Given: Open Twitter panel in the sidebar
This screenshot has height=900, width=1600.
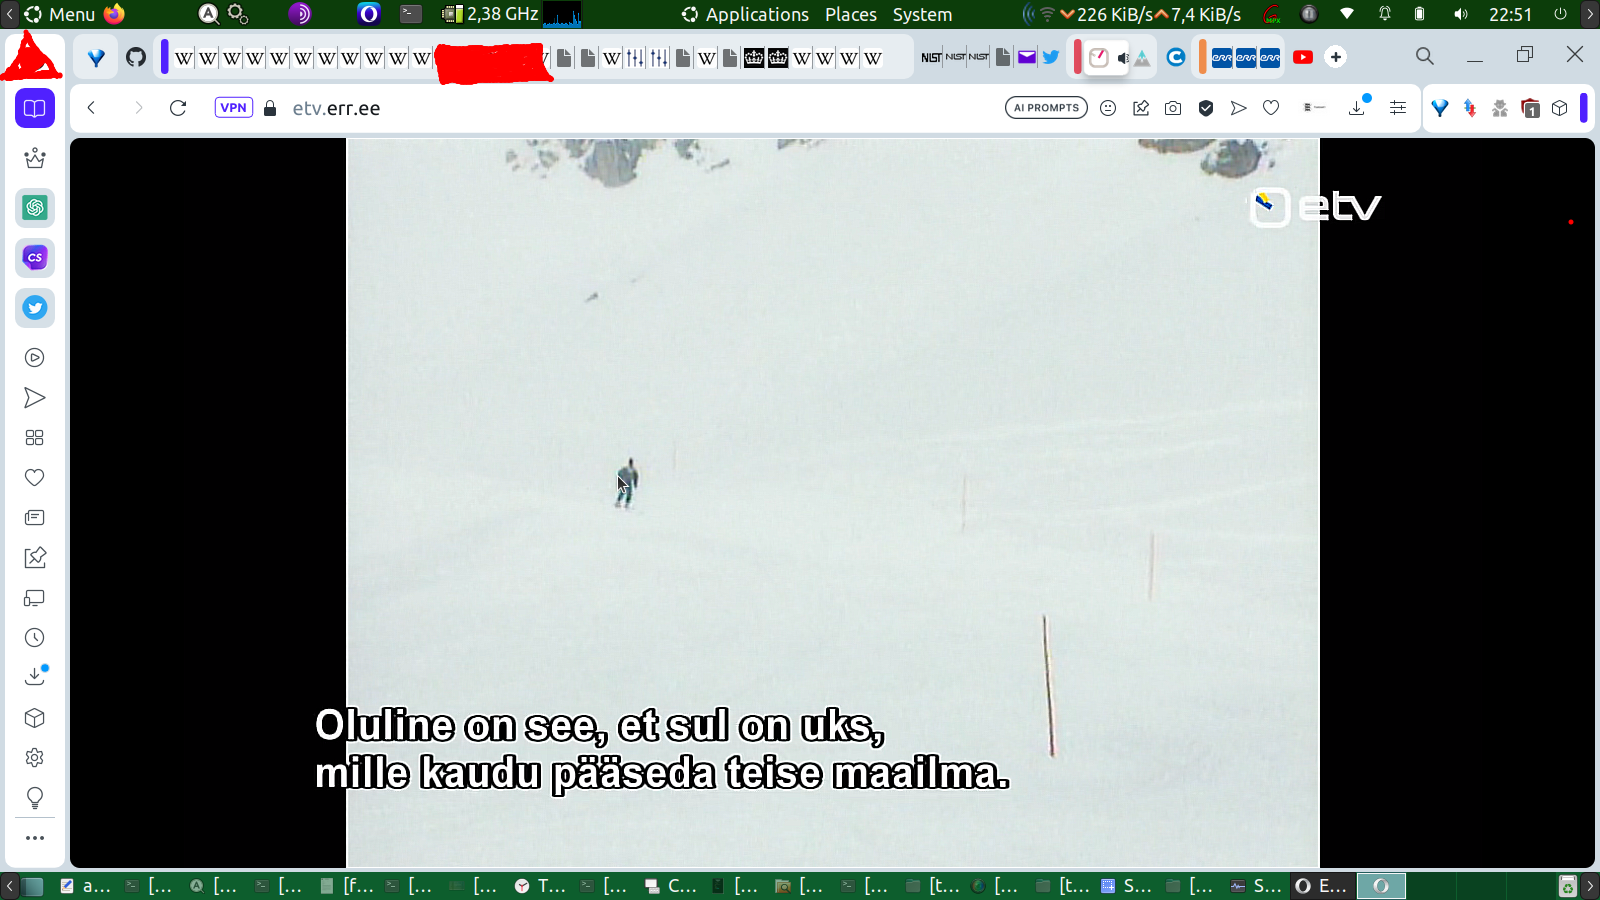Looking at the screenshot, I should click(x=35, y=308).
